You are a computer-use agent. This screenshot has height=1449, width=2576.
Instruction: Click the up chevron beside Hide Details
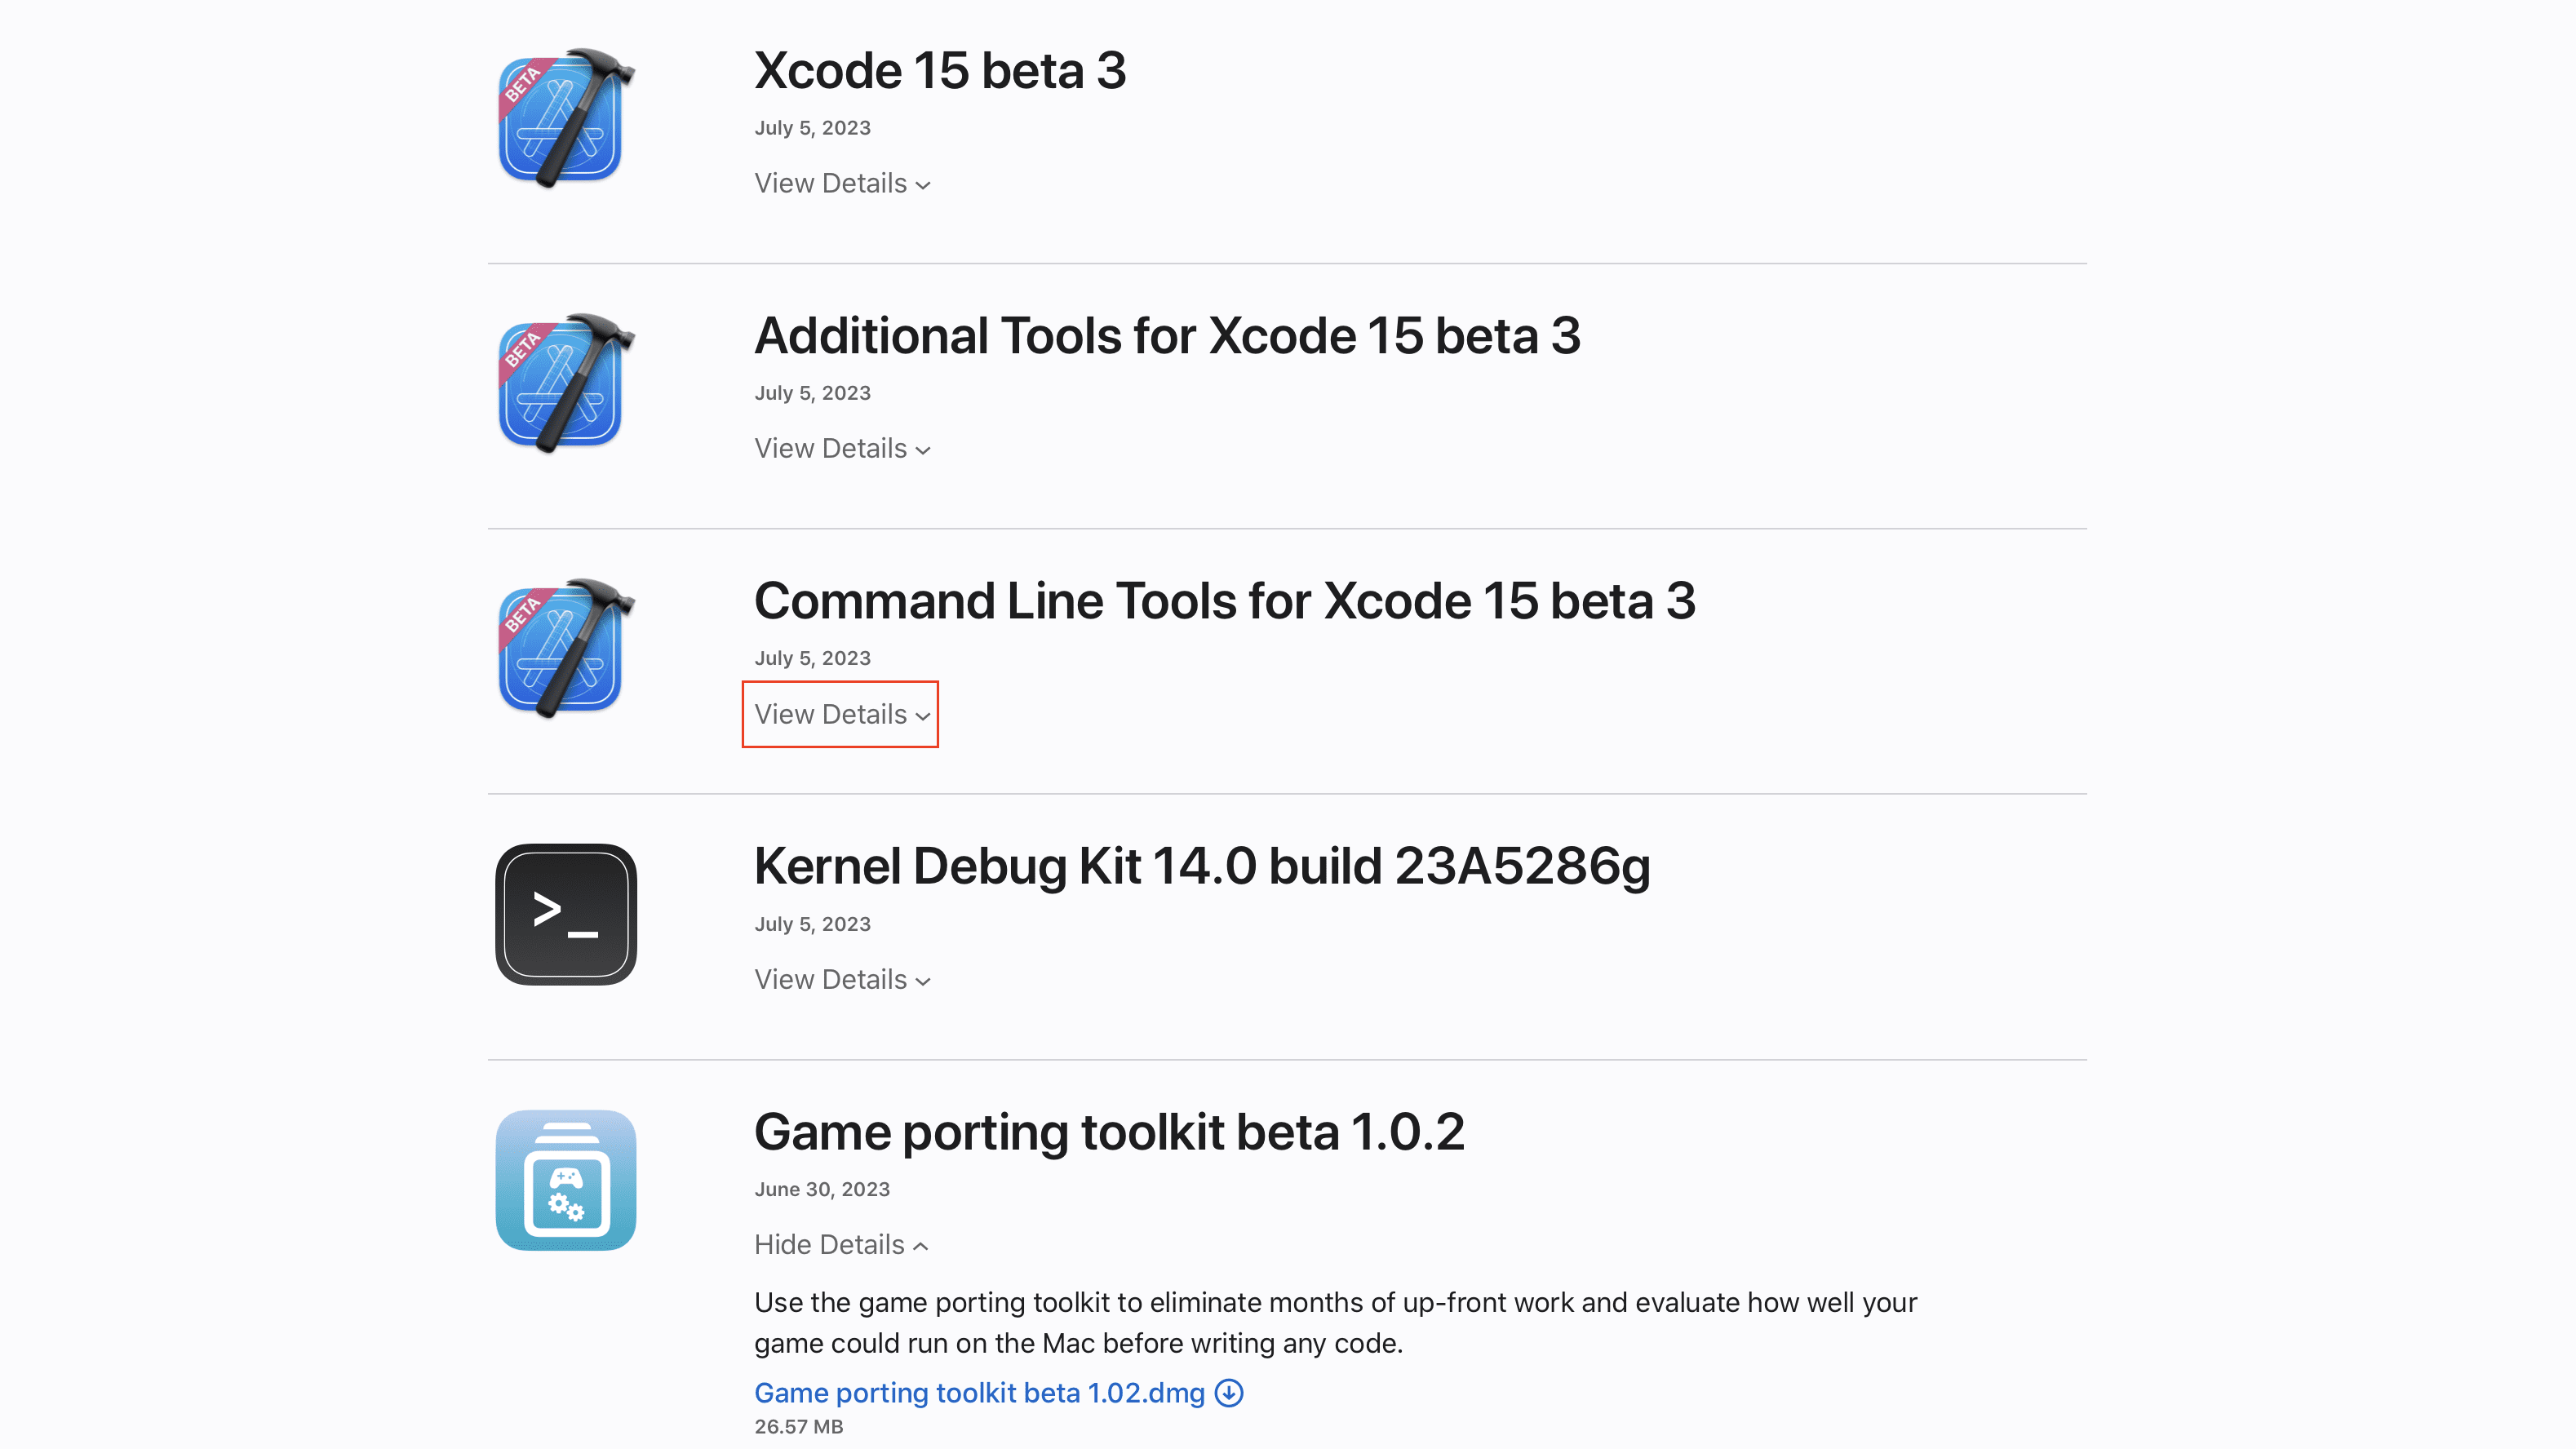921,1246
